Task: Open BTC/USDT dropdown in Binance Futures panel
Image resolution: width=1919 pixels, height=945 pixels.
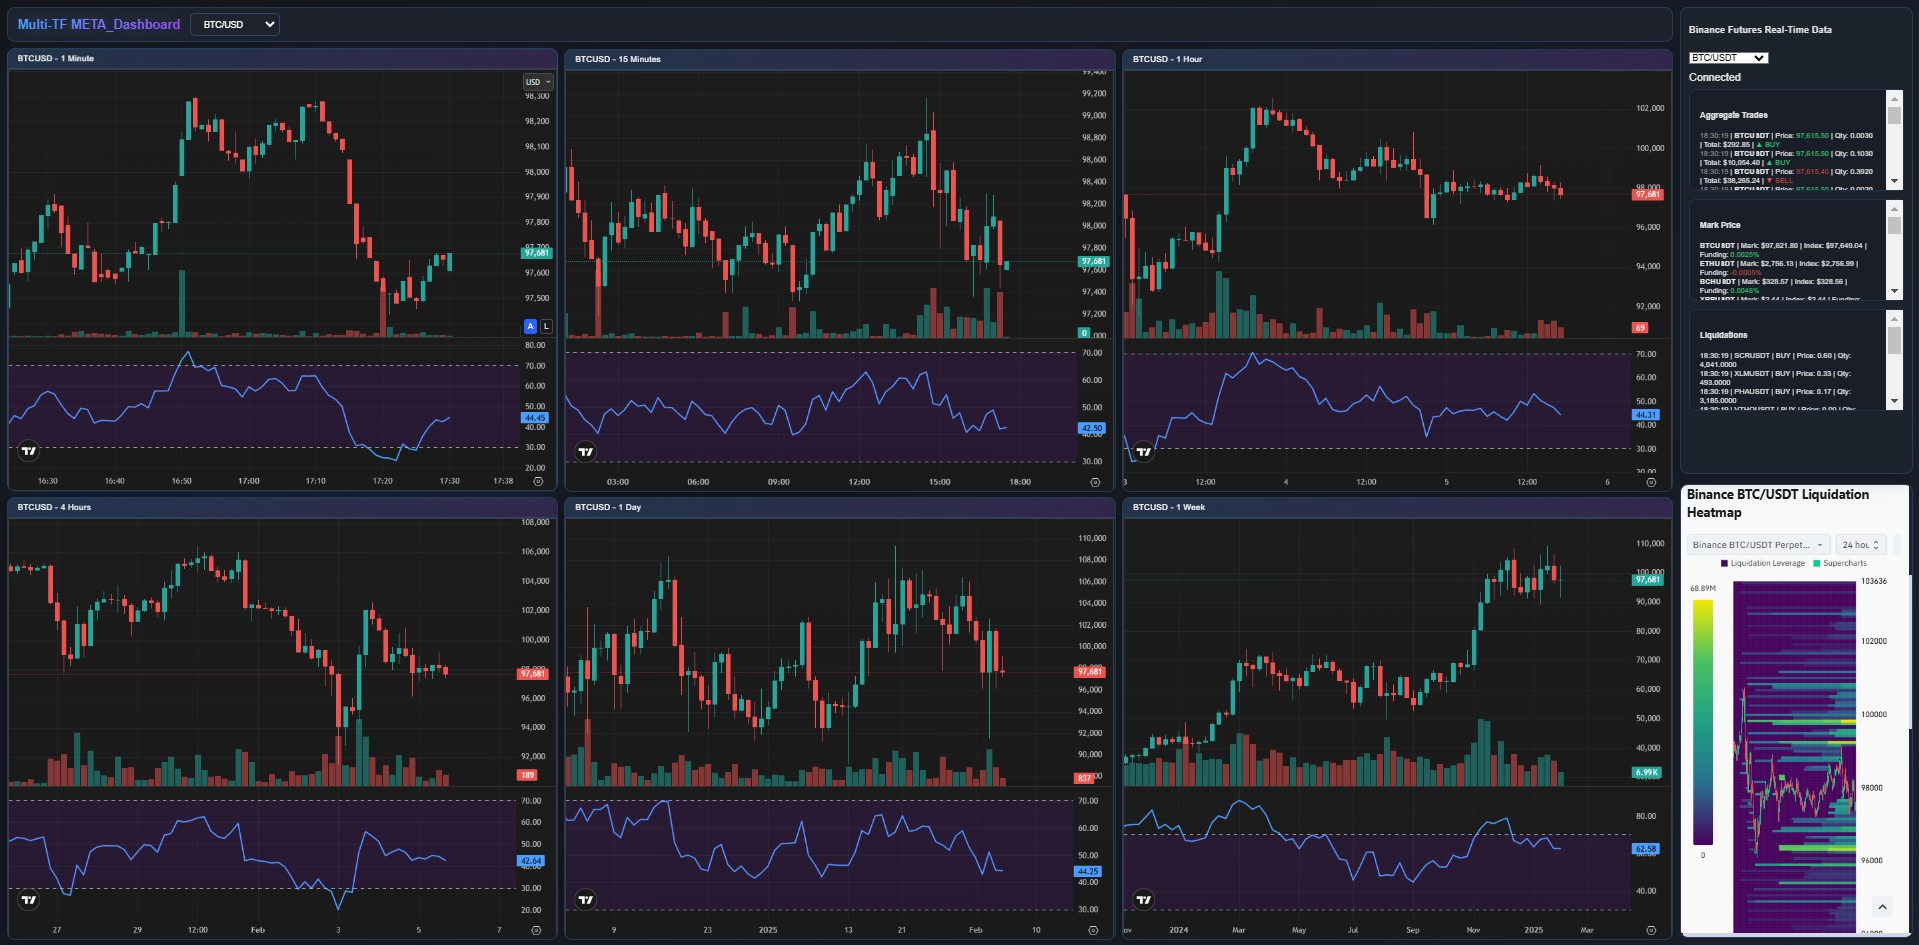Action: [1728, 58]
